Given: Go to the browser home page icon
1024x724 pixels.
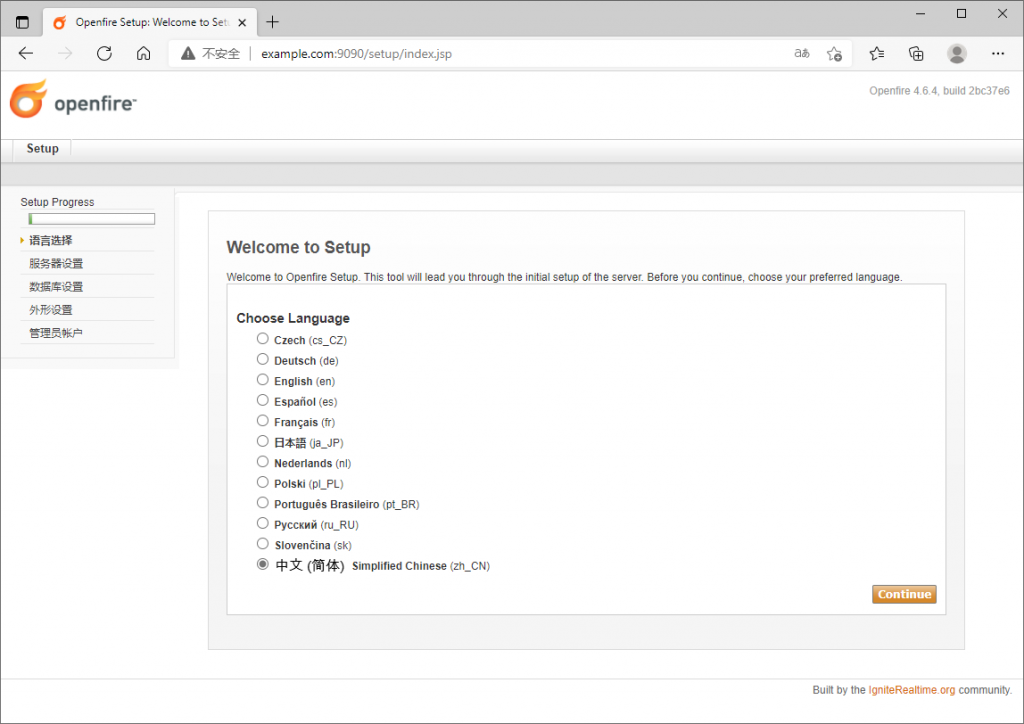Looking at the screenshot, I should pos(144,54).
